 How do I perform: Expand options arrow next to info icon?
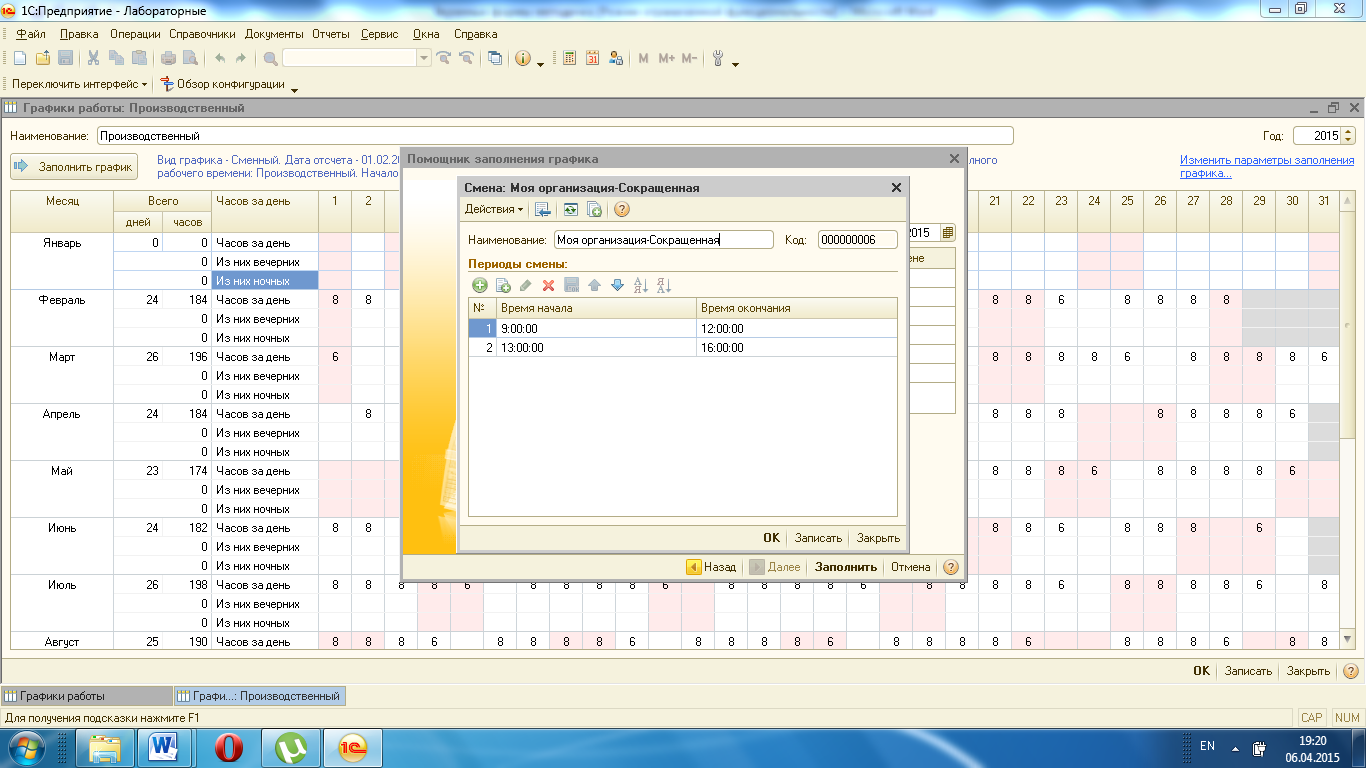541,64
